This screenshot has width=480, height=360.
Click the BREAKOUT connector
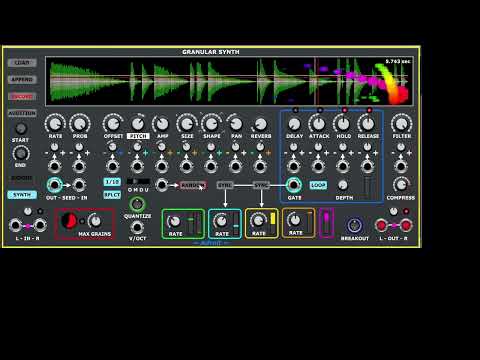(x=354, y=226)
